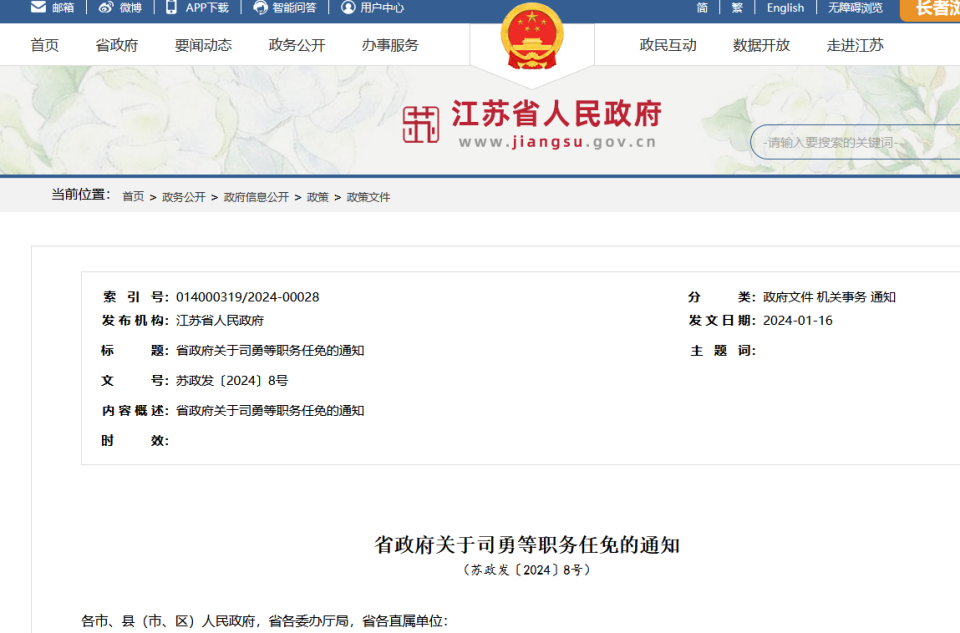Select 走进江苏 in the navigation bar
The width and height of the screenshot is (960, 633).
pyautogui.click(x=855, y=45)
